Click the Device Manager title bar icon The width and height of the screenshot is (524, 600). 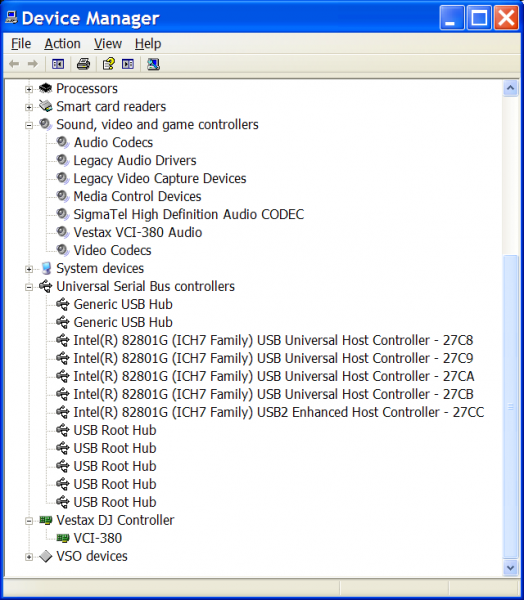click(x=11, y=18)
